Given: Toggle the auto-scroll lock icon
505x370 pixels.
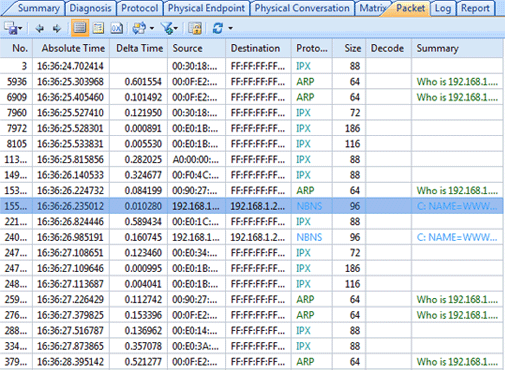Looking at the screenshot, I should click(x=195, y=28).
